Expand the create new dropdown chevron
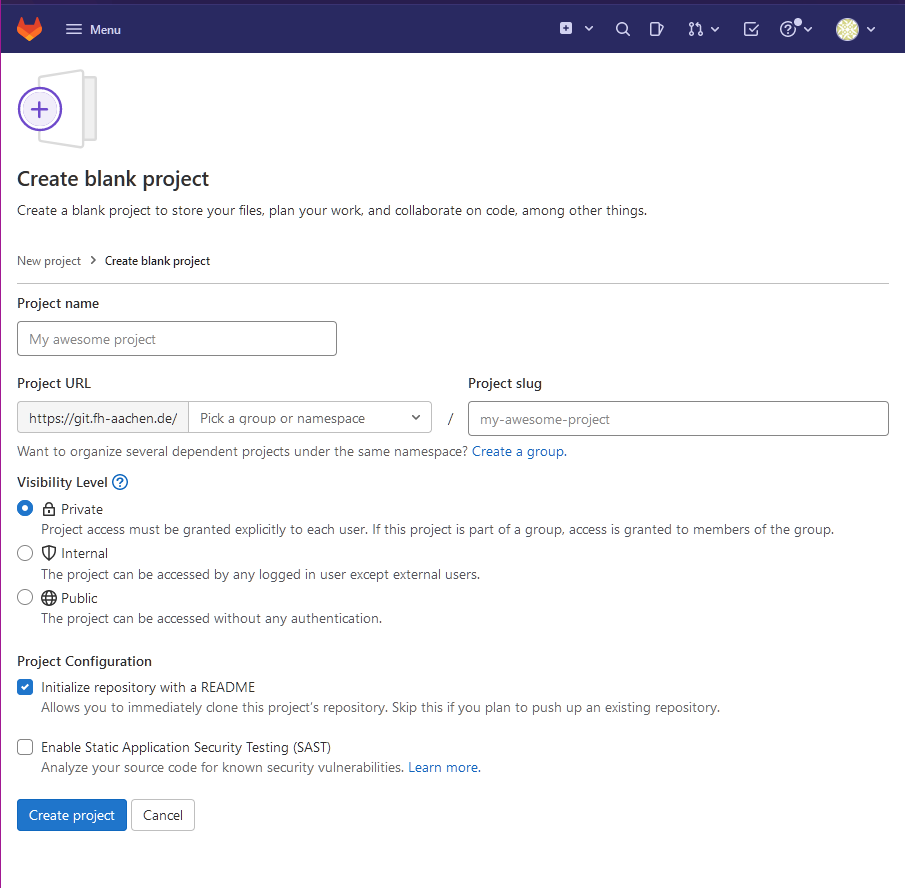The image size is (905, 888). tap(588, 29)
